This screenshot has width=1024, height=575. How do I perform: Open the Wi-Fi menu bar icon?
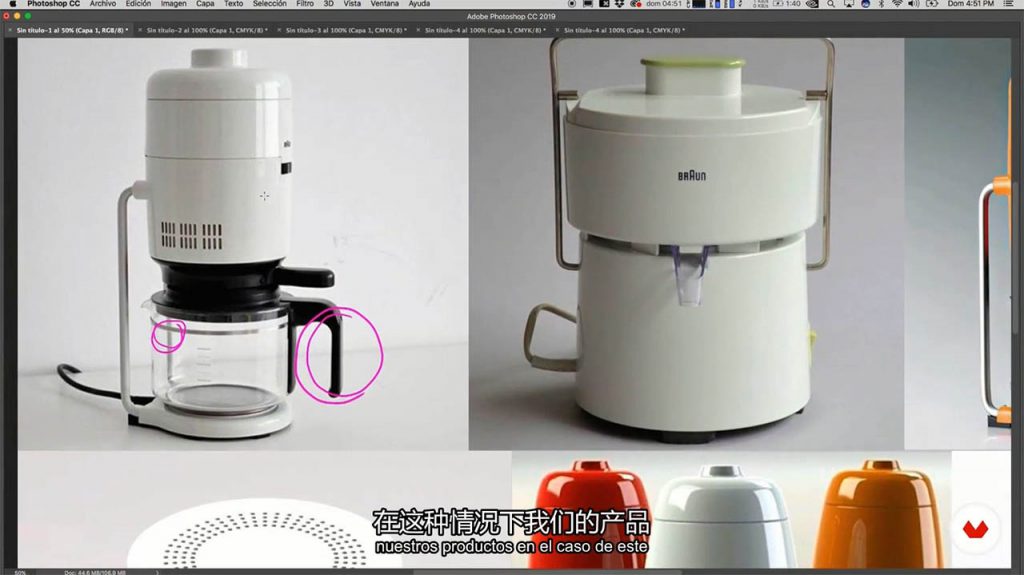pos(897,4)
